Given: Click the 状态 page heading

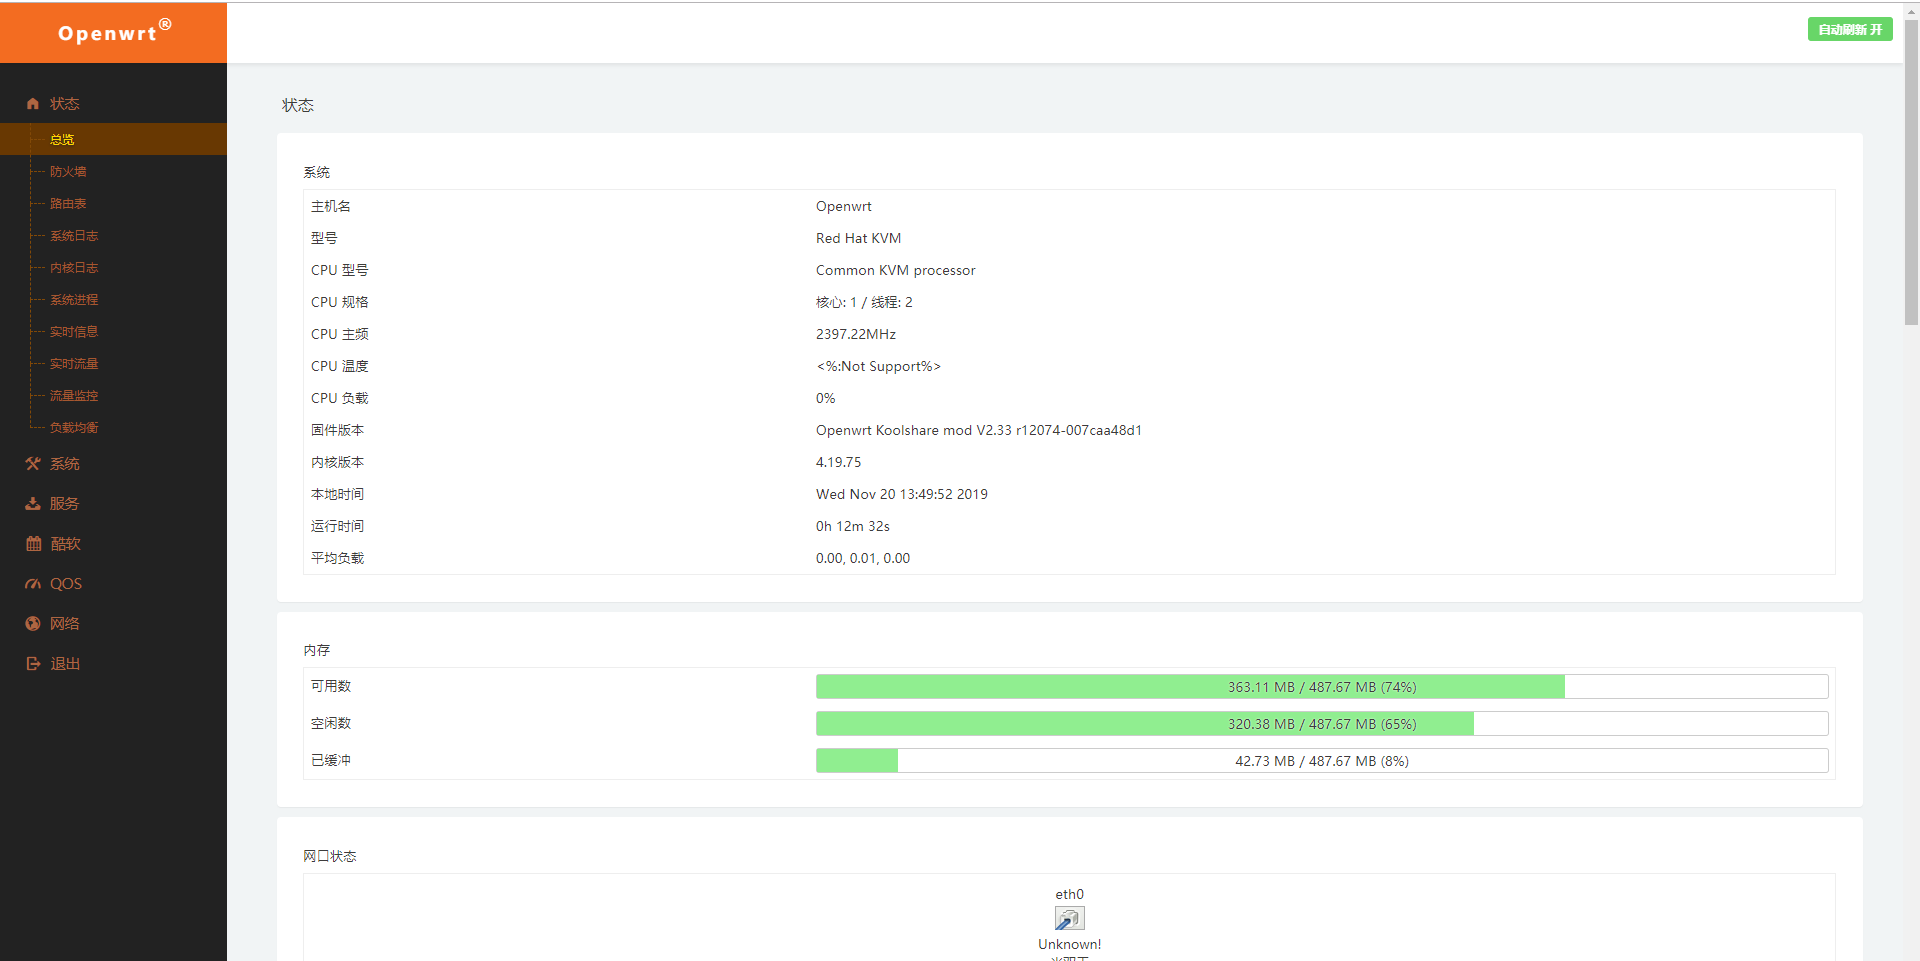Looking at the screenshot, I should coord(298,105).
